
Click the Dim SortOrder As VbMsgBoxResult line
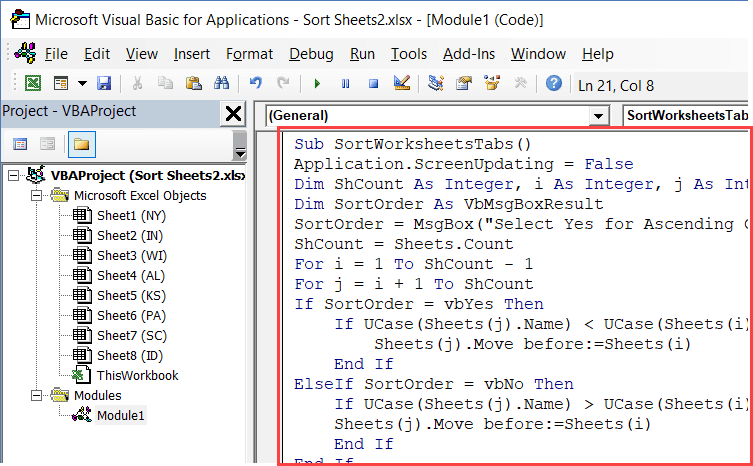pyautogui.click(x=449, y=204)
